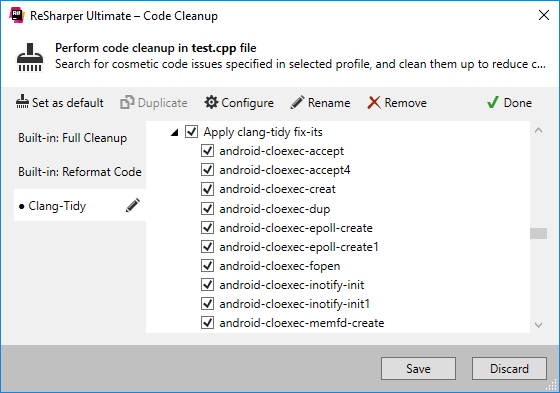Viewport: 560px width, 393px height.
Task: Select Built-in: Reformat Code profile
Action: pos(80,172)
